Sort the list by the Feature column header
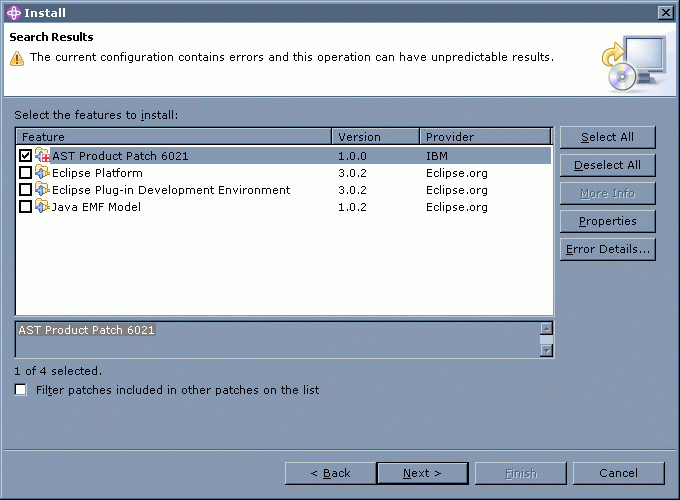 [173, 137]
